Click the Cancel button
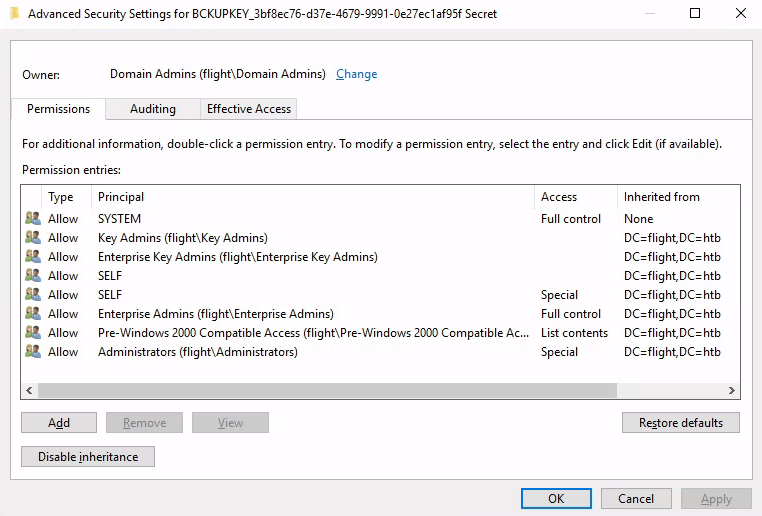This screenshot has width=762, height=516. click(636, 499)
